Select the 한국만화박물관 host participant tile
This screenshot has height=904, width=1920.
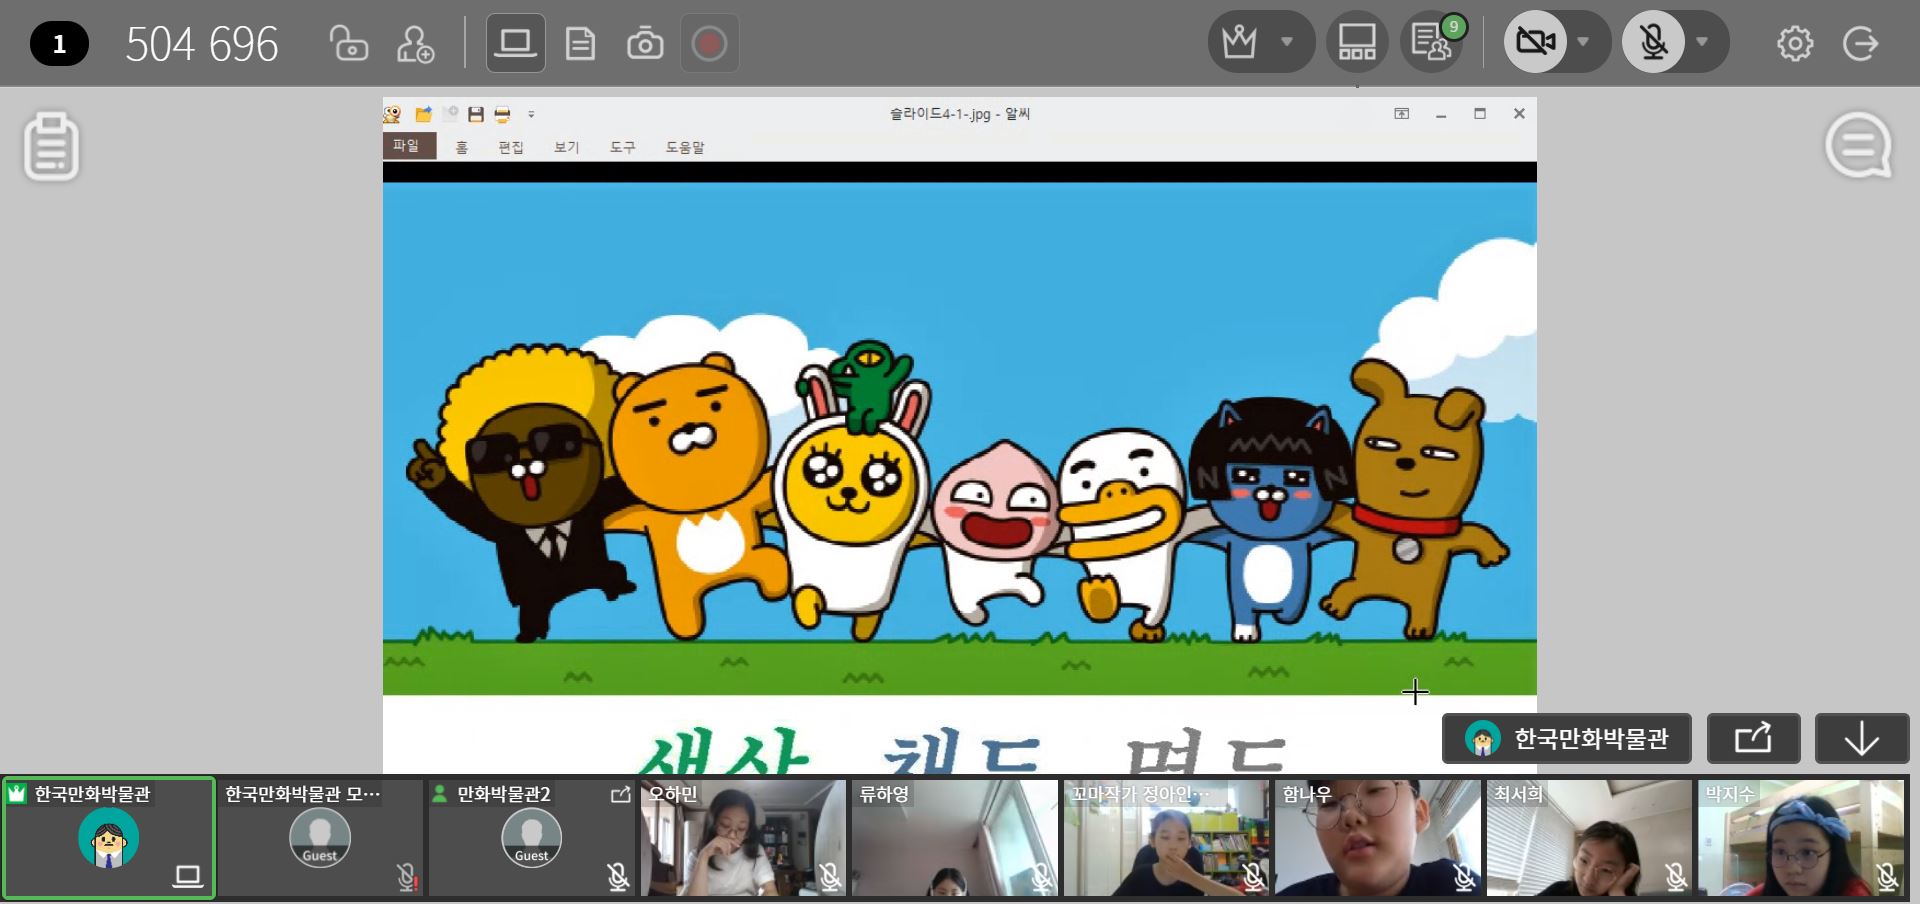[108, 838]
